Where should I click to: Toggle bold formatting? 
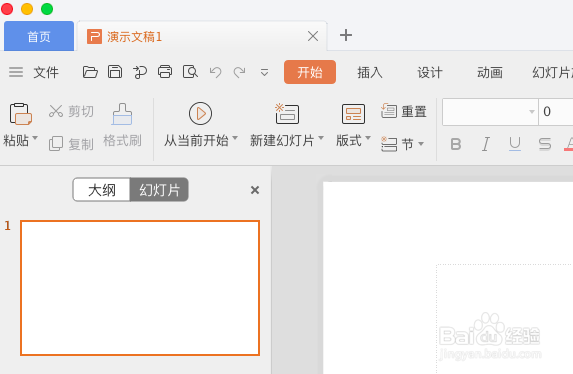tap(456, 144)
